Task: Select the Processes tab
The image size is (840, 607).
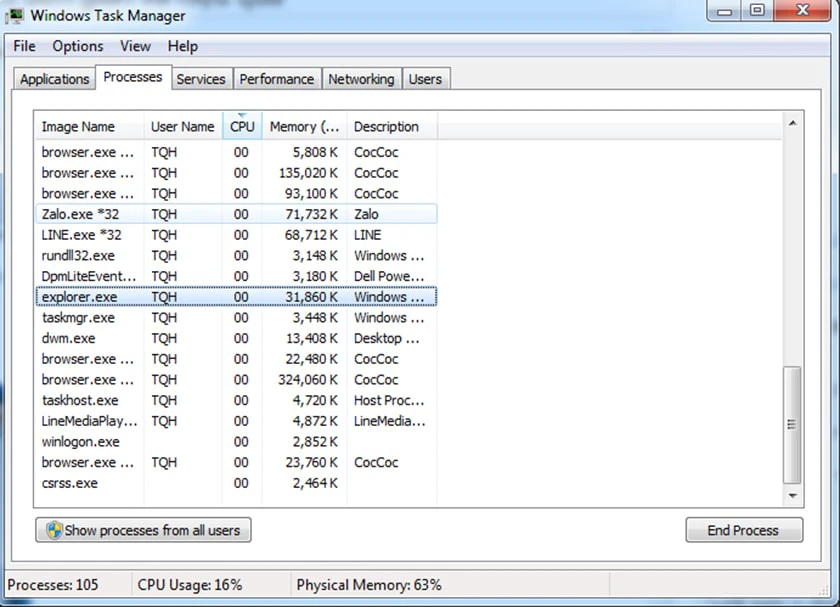Action: [133, 77]
